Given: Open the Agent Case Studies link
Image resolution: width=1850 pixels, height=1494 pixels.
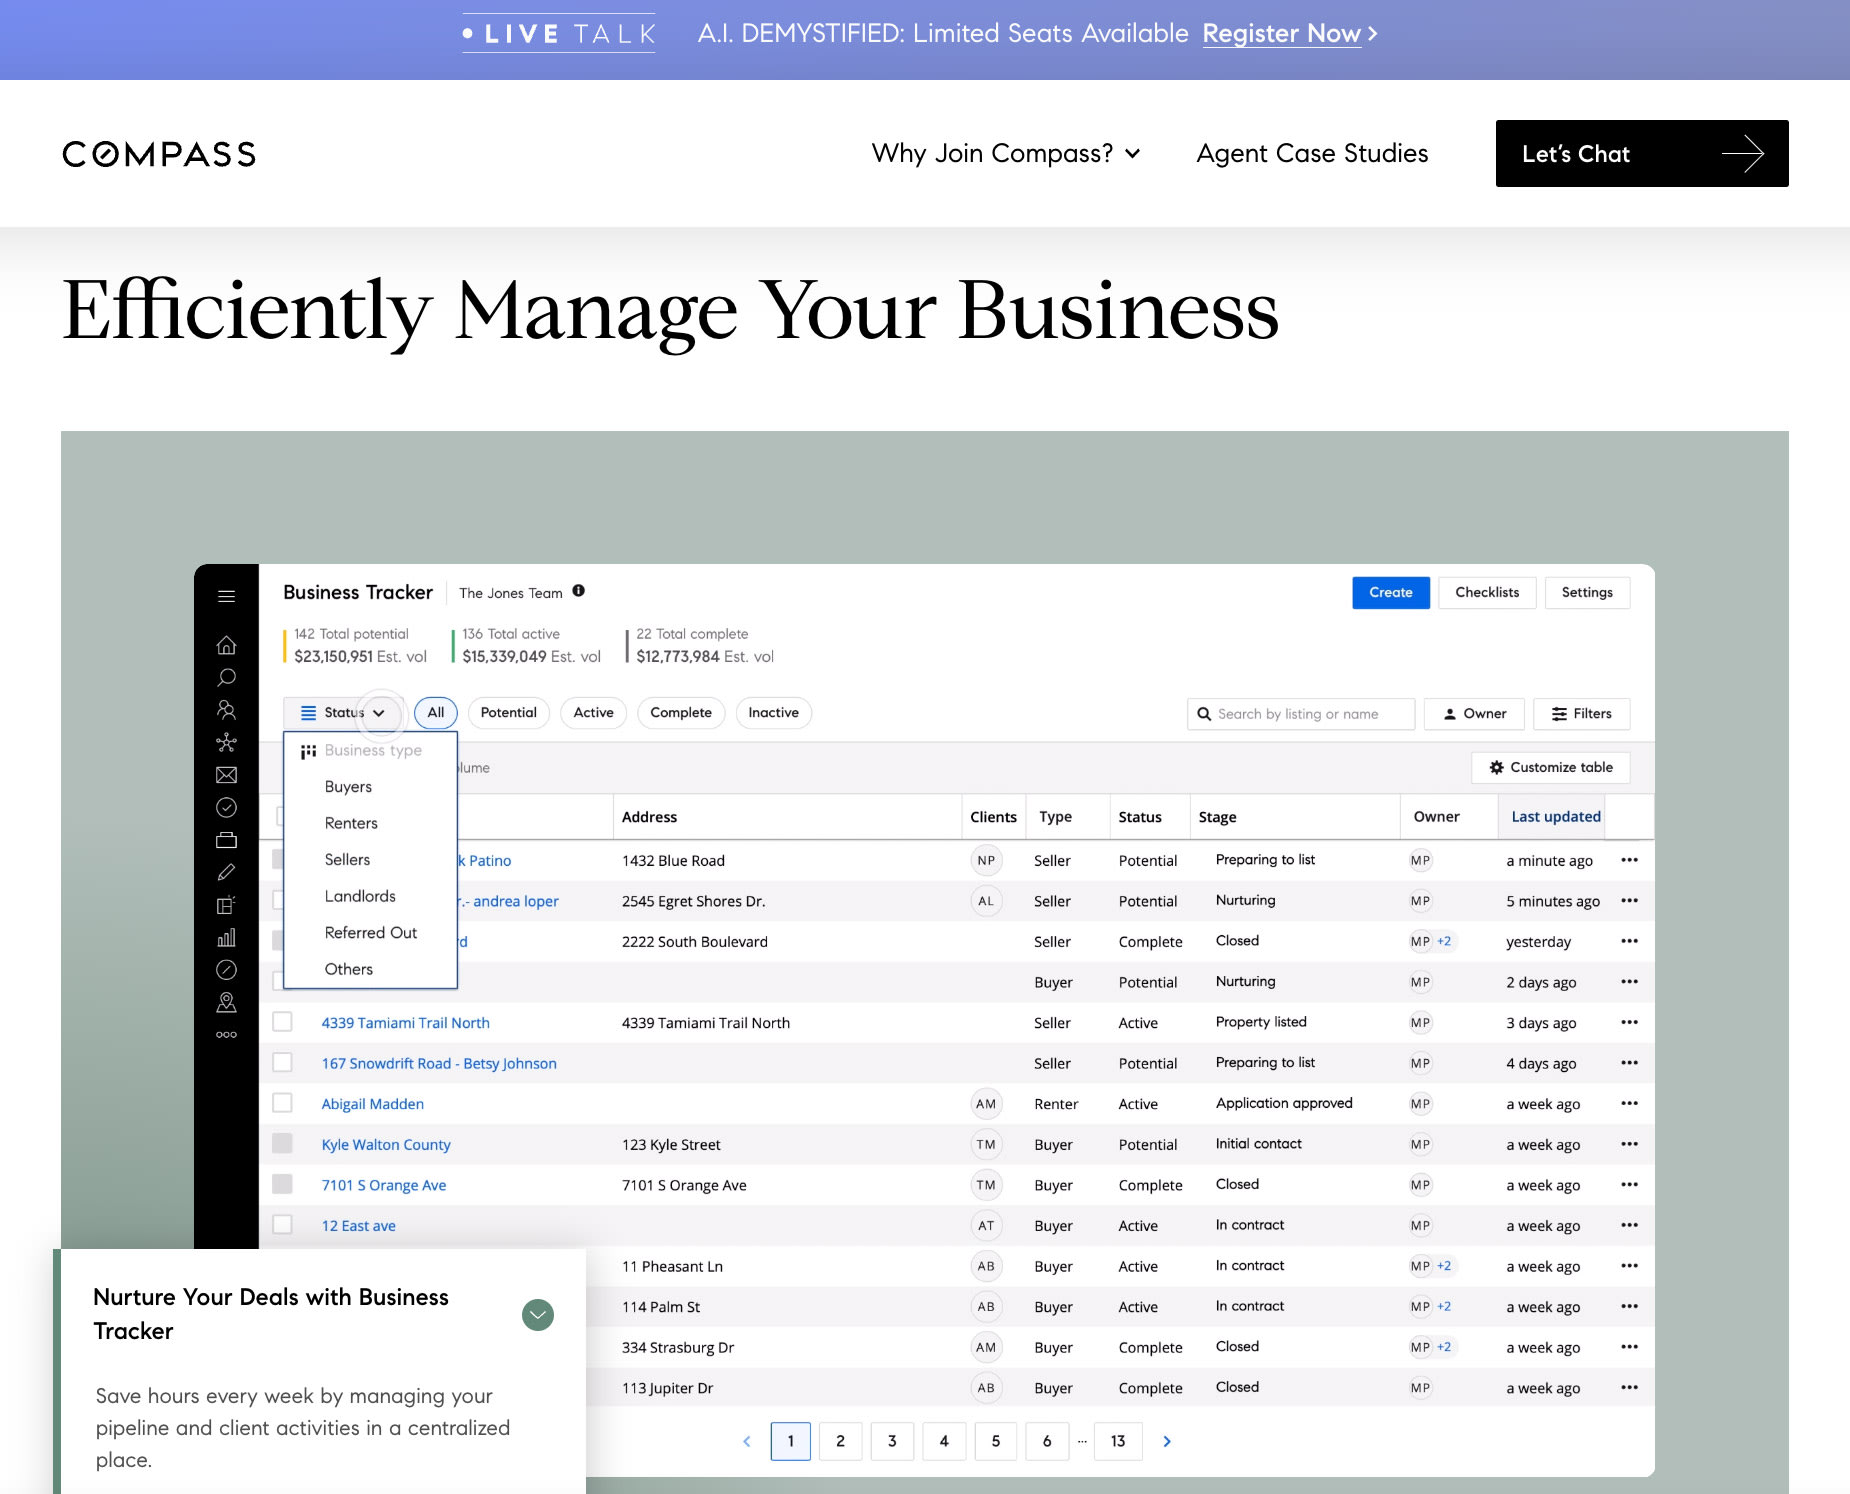Looking at the screenshot, I should [1312, 153].
